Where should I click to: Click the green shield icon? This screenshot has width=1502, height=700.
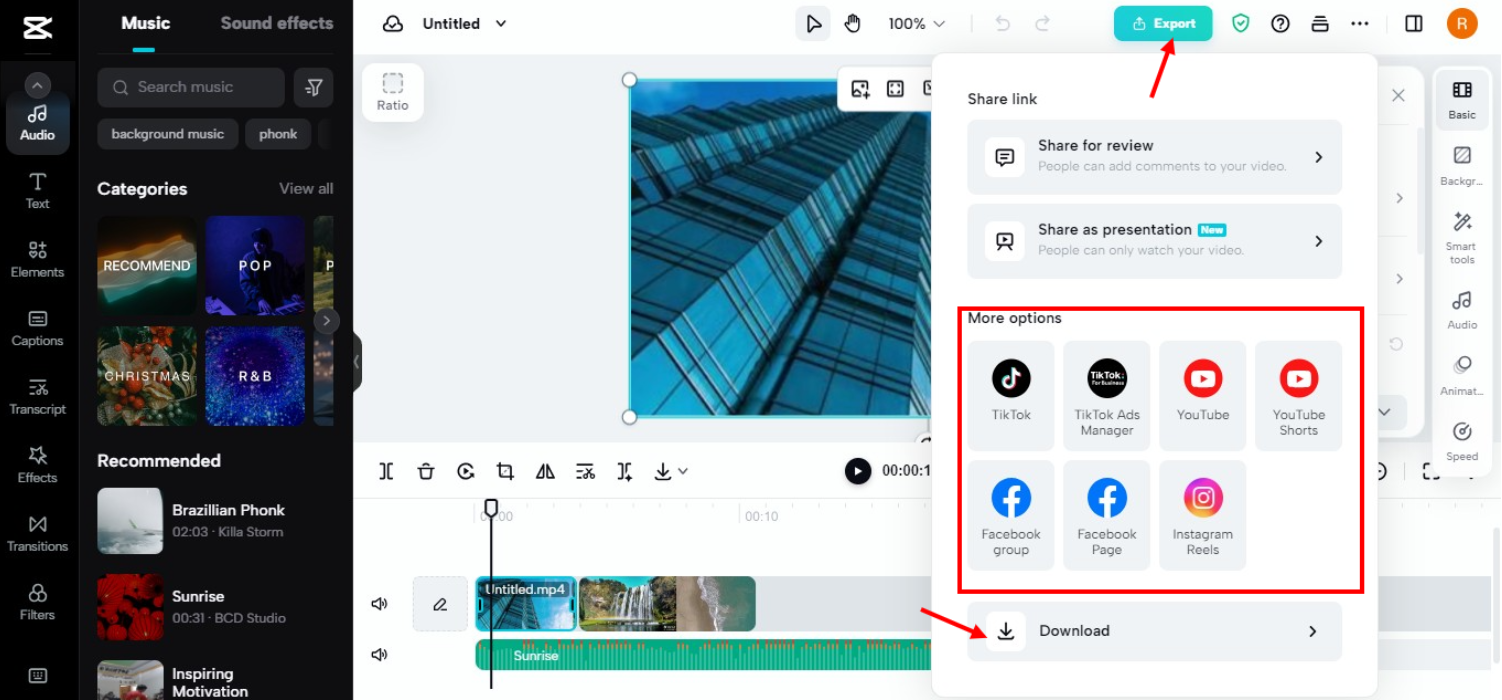1241,24
